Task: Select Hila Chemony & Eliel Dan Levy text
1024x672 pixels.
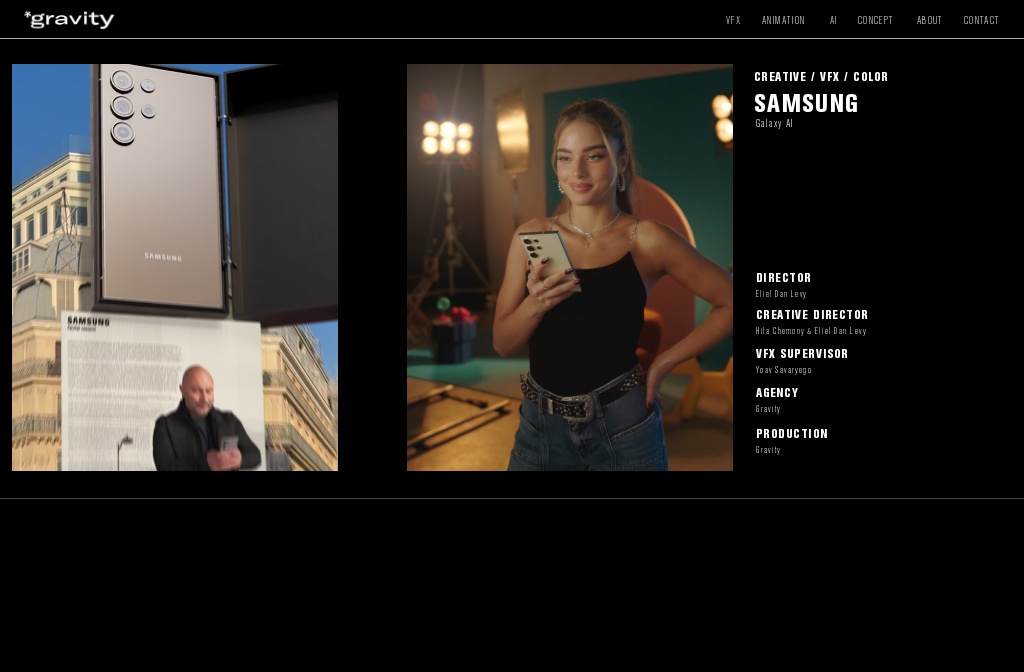Action: tap(810, 331)
